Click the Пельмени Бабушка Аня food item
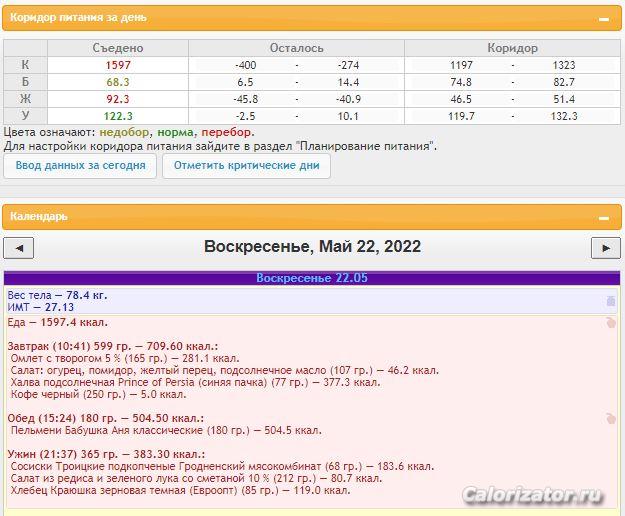The image size is (625, 516). 165,431
